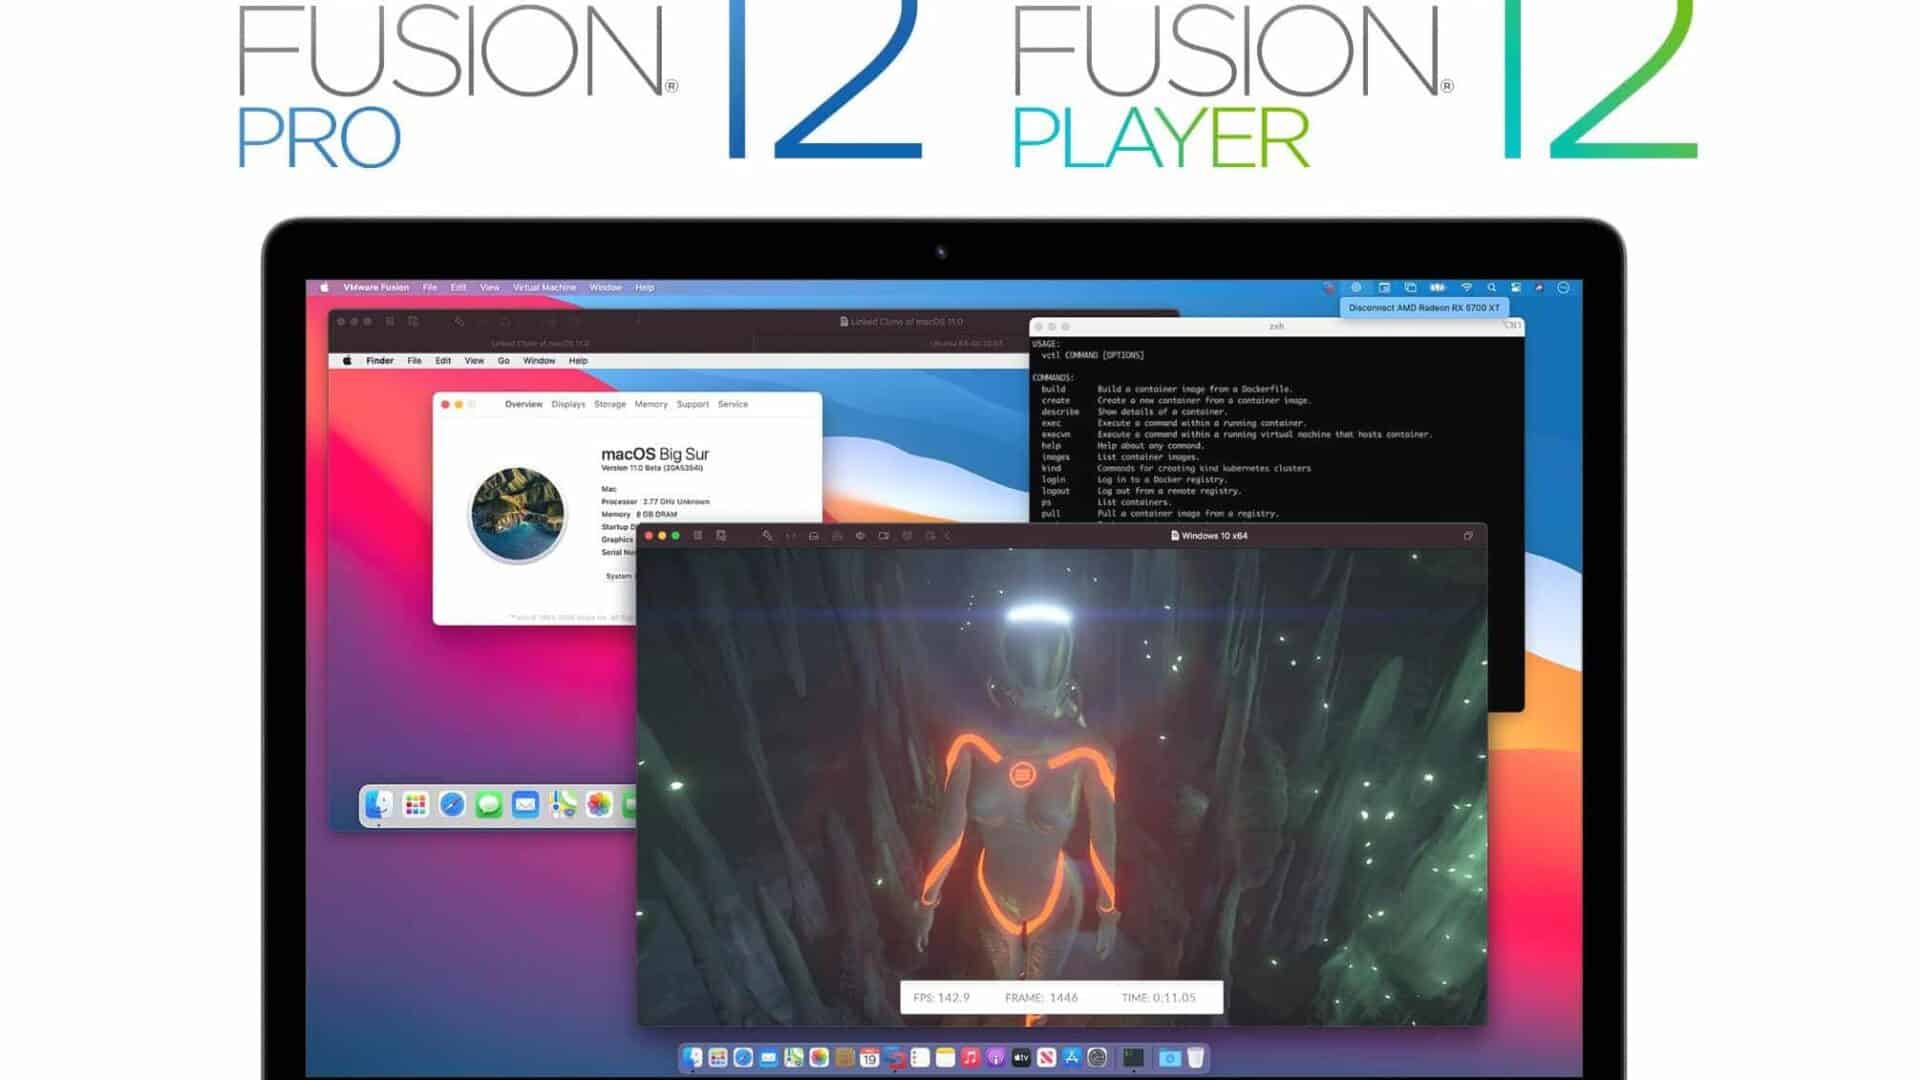Open Photos in the guest macOS dock
Screen dimensions: 1920x1080
[599, 804]
